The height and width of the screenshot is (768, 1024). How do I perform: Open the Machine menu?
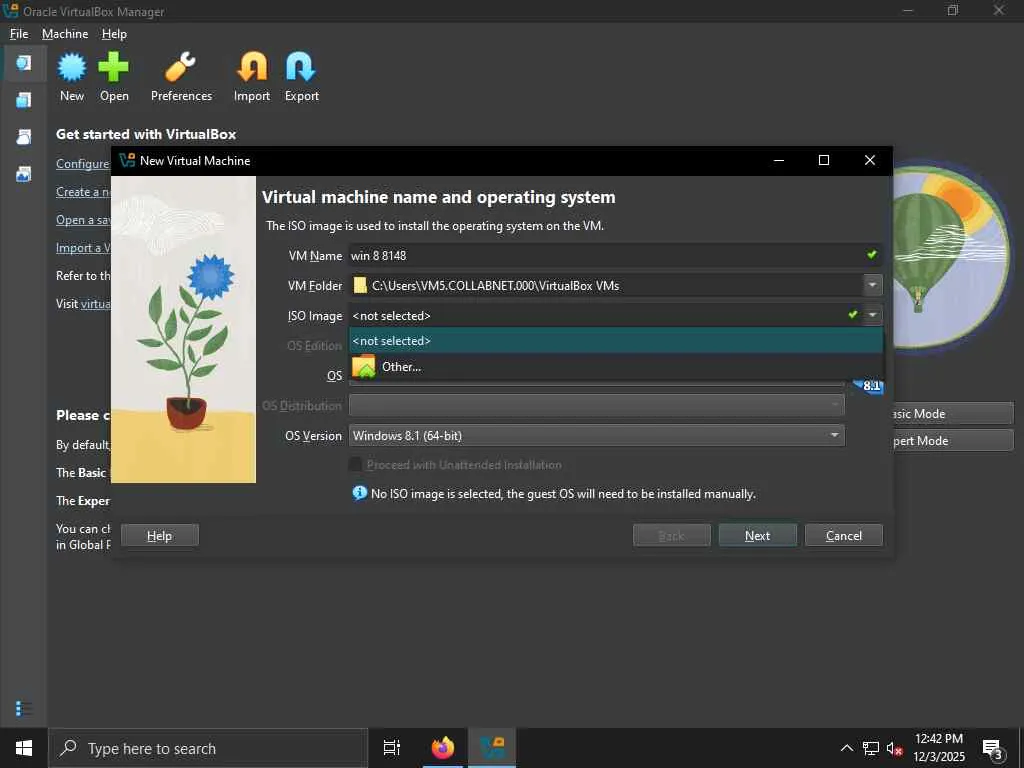pos(65,34)
